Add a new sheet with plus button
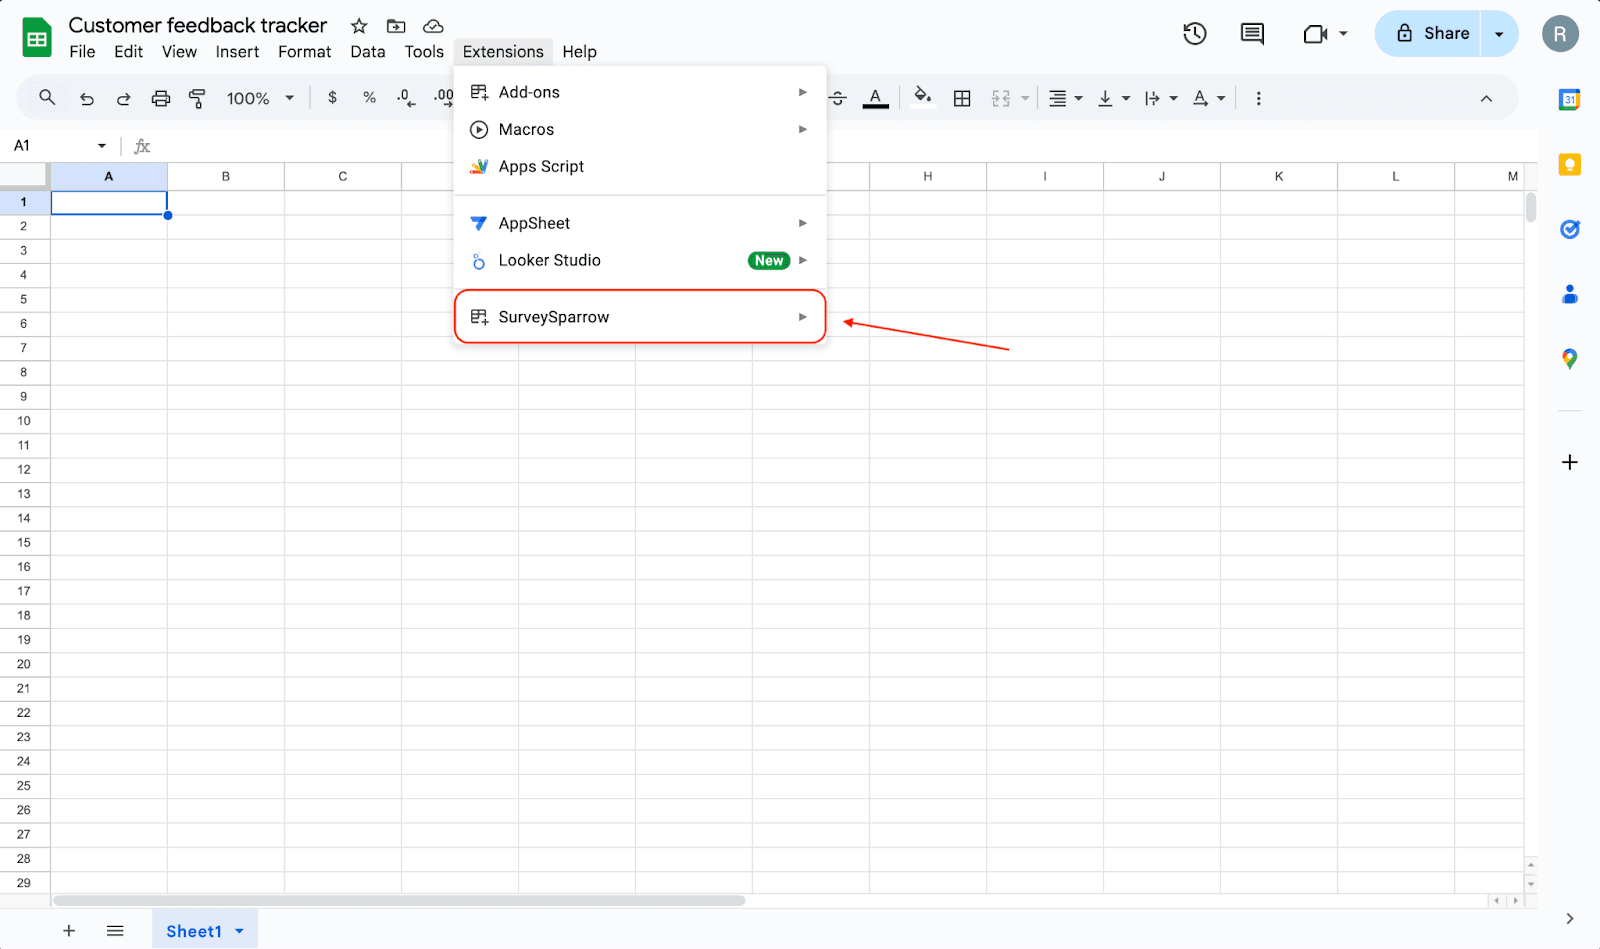 (x=69, y=931)
